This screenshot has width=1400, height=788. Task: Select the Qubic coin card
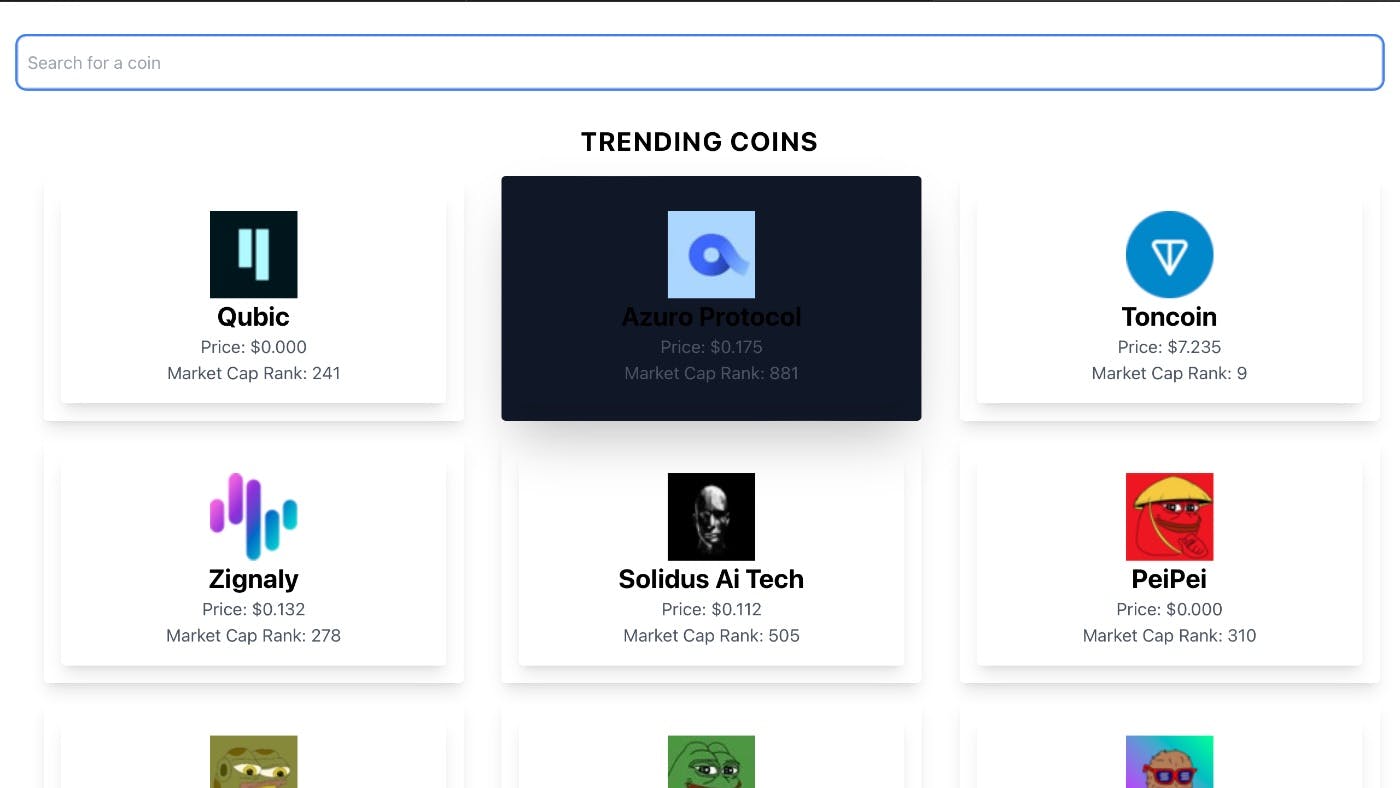click(253, 297)
